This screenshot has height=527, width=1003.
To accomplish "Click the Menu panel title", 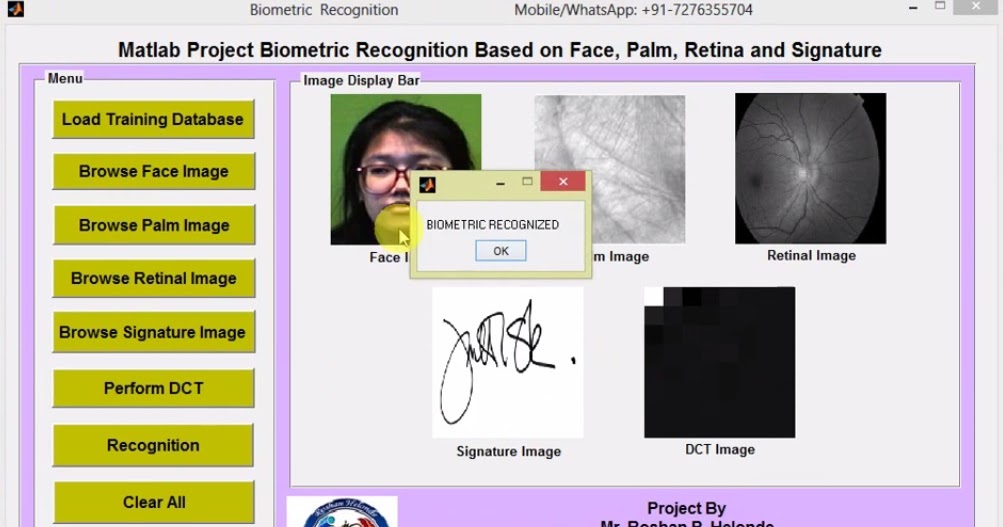I will [65, 78].
